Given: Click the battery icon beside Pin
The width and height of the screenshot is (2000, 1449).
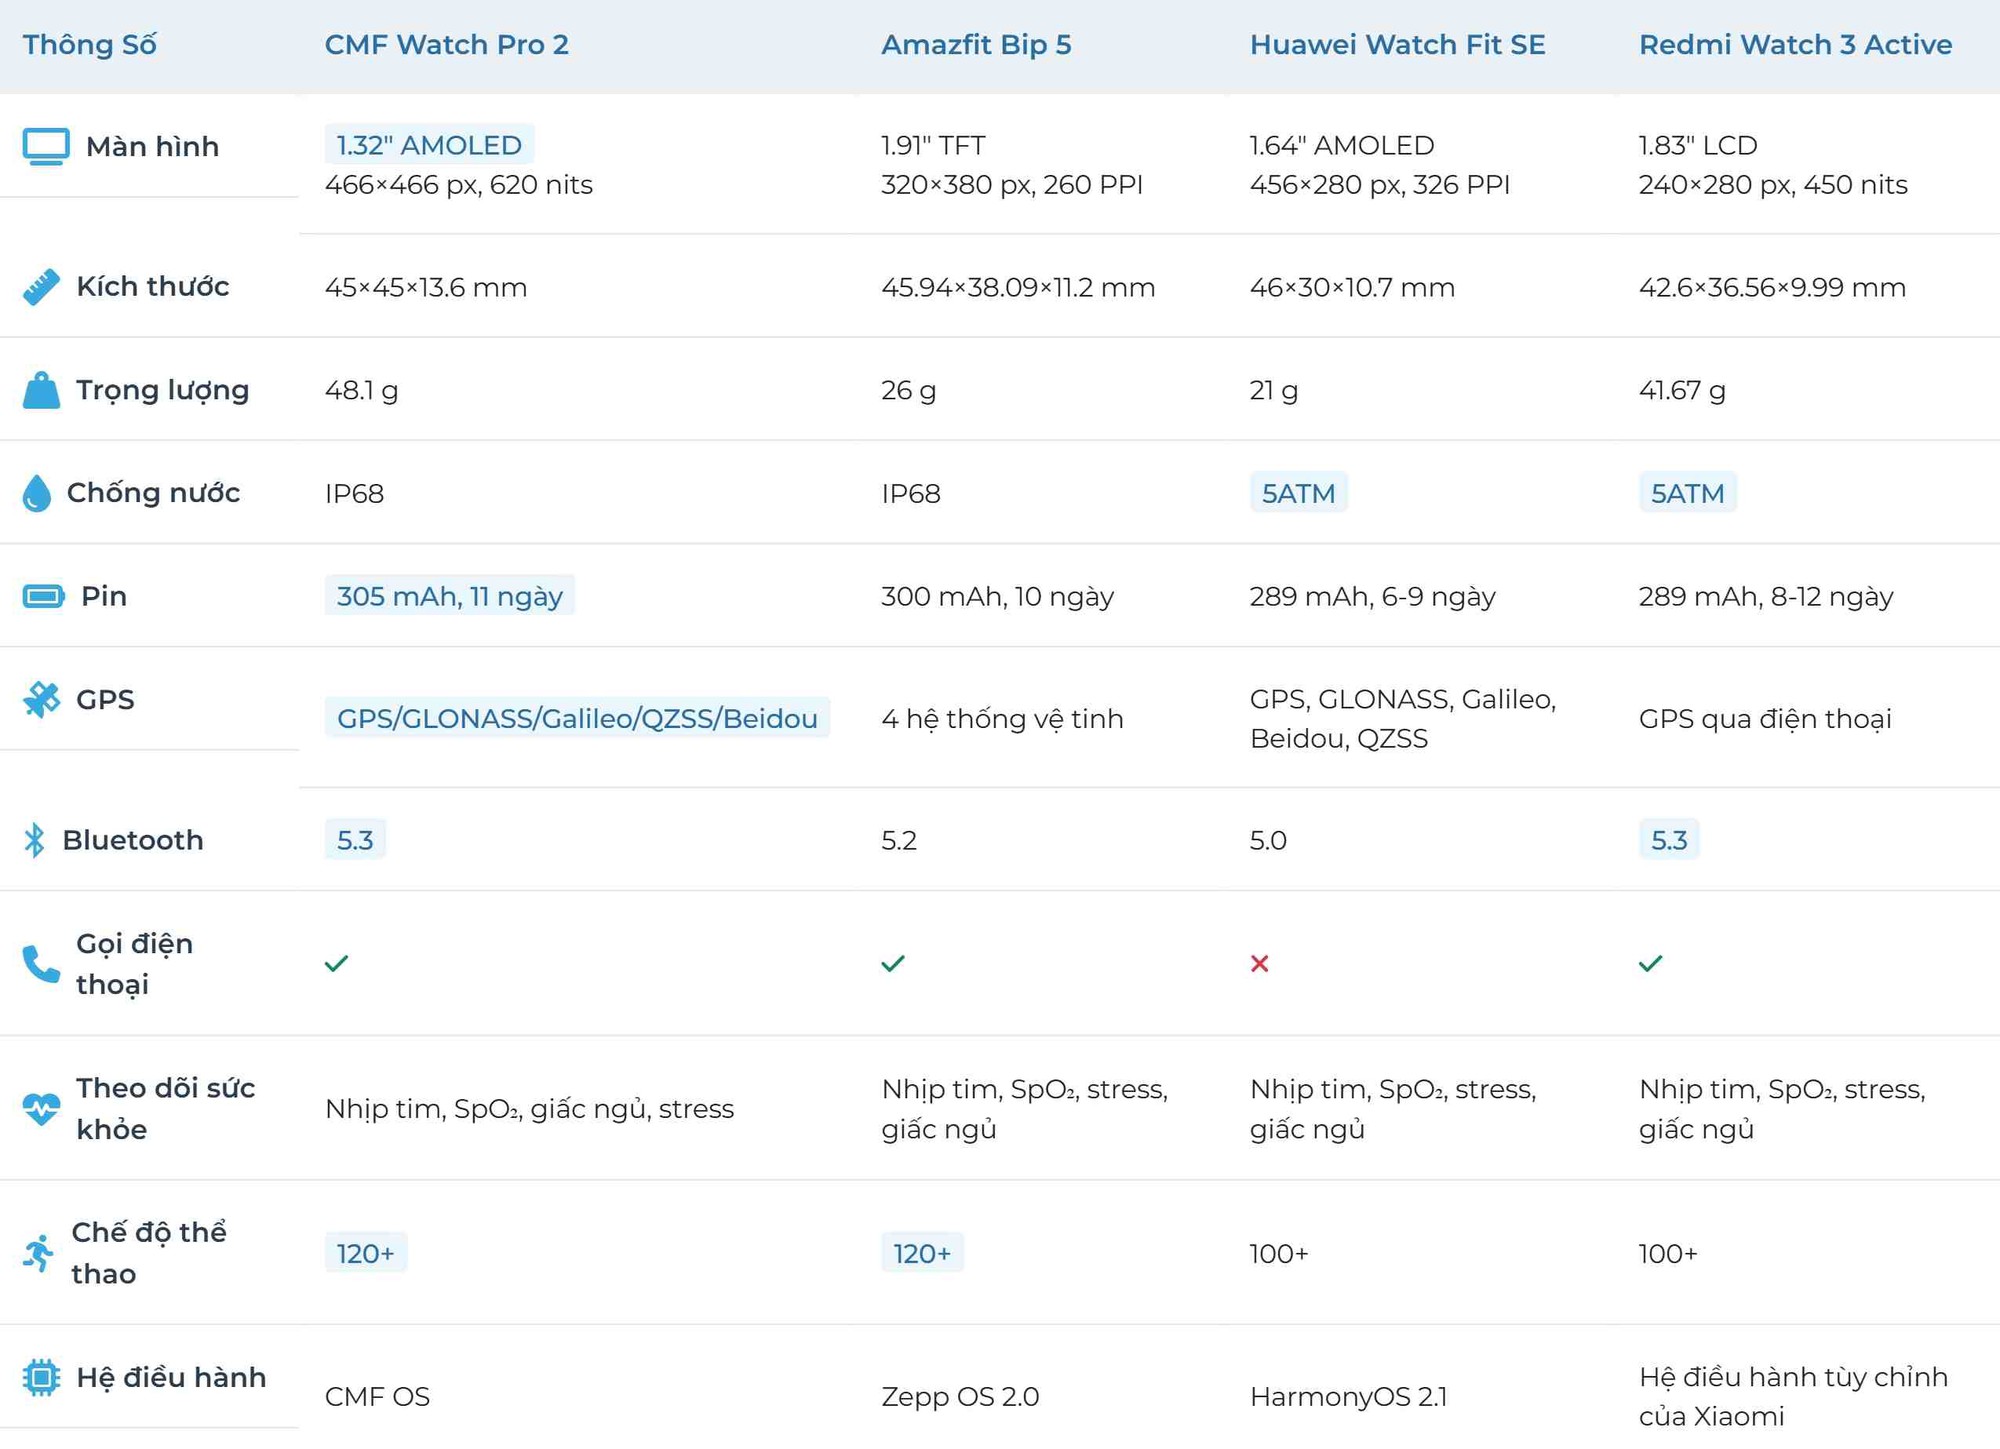Looking at the screenshot, I should click(44, 597).
